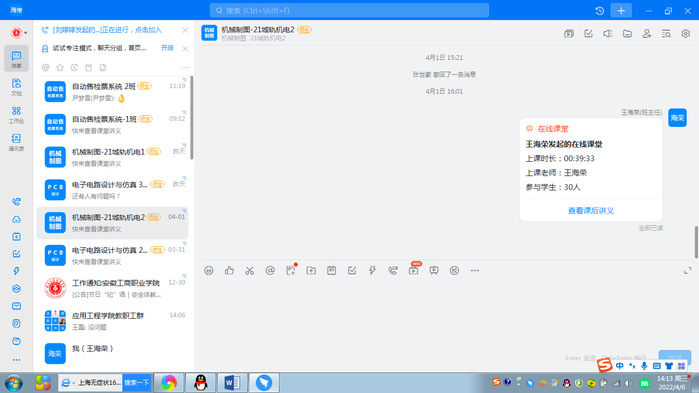Open chat 电子电路设计与仿真 2
This screenshot has width=699, height=393.
[112, 255]
